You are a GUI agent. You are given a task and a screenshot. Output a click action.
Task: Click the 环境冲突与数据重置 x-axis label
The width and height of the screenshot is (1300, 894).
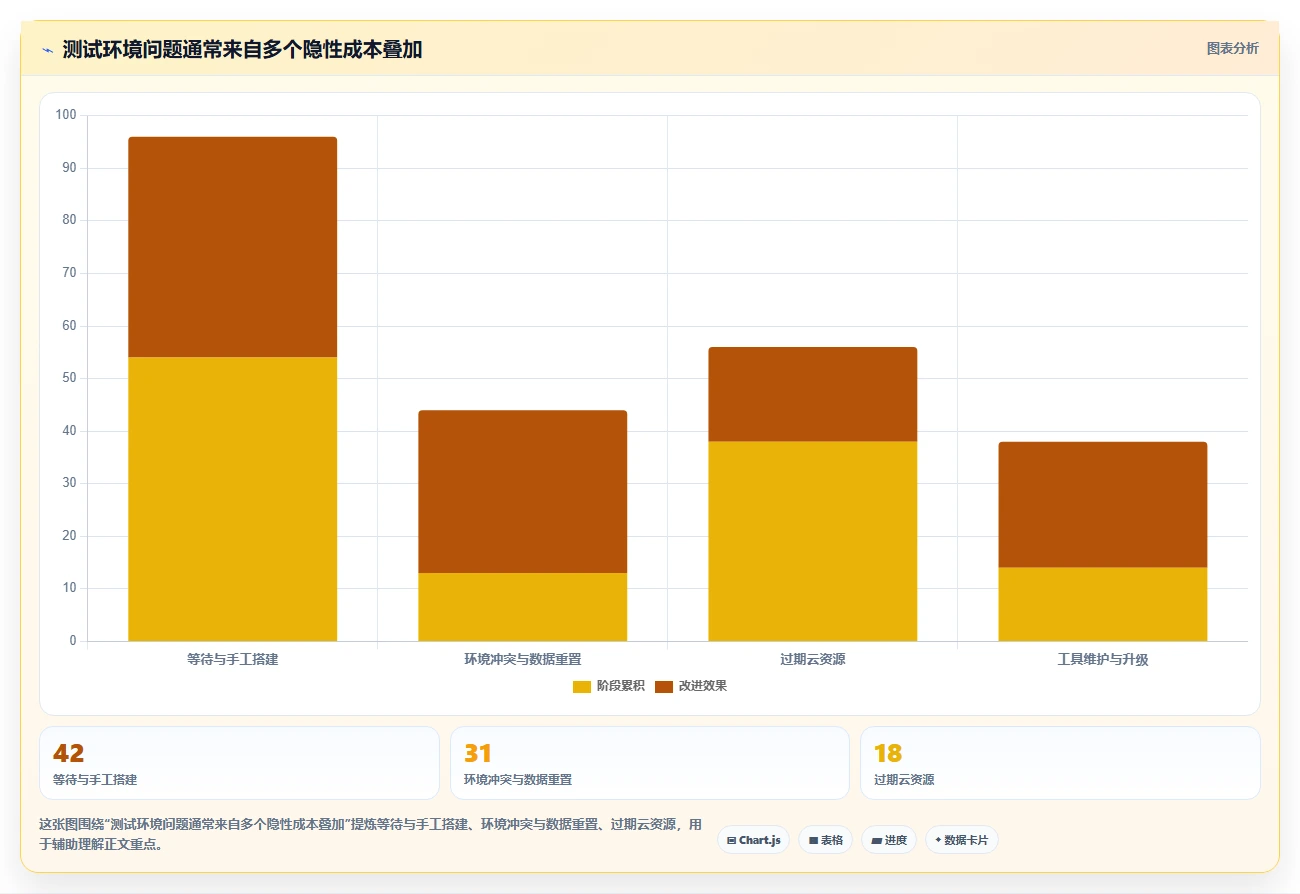[x=523, y=660]
